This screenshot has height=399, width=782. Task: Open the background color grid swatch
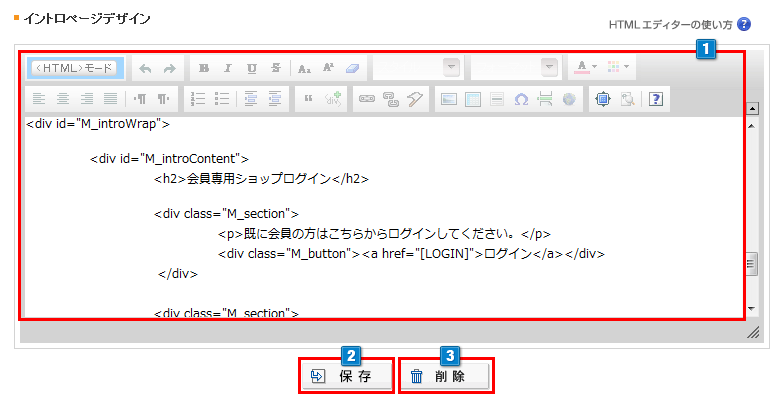[x=618, y=66]
